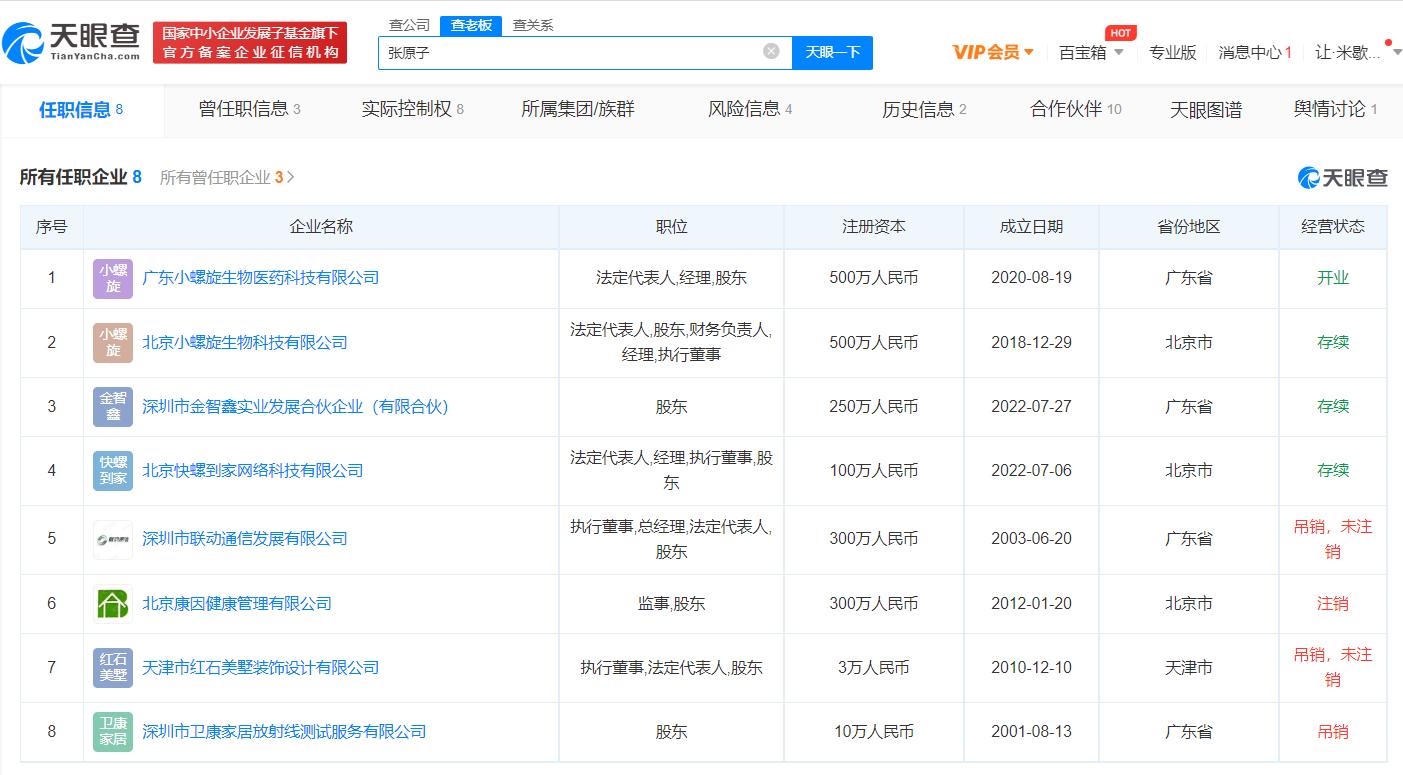The image size is (1403, 775).
Task: Click the 3万人民币 registered capital cell
Action: pyautogui.click(x=874, y=668)
